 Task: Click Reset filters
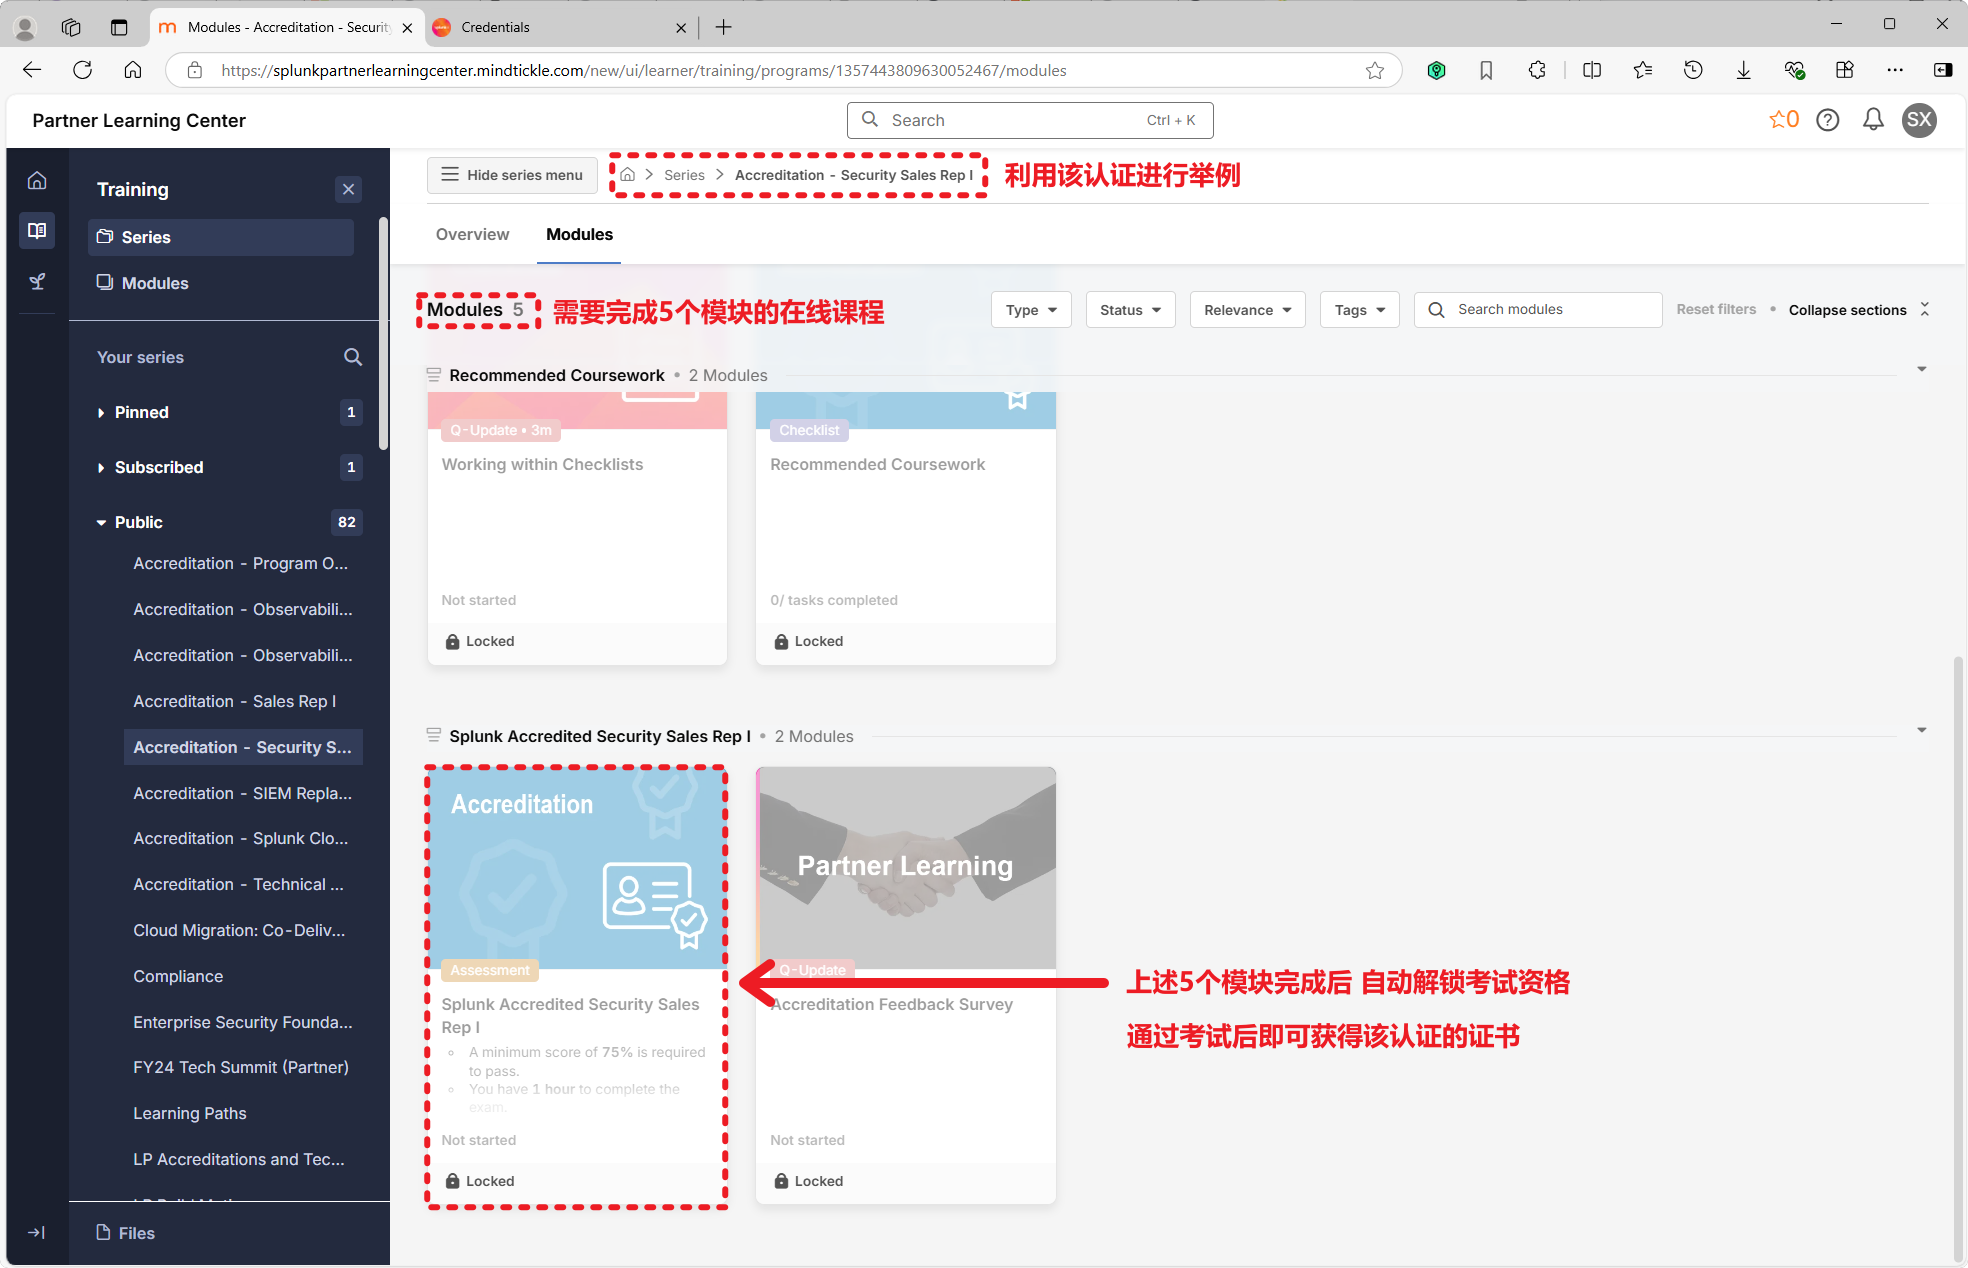coord(1716,309)
